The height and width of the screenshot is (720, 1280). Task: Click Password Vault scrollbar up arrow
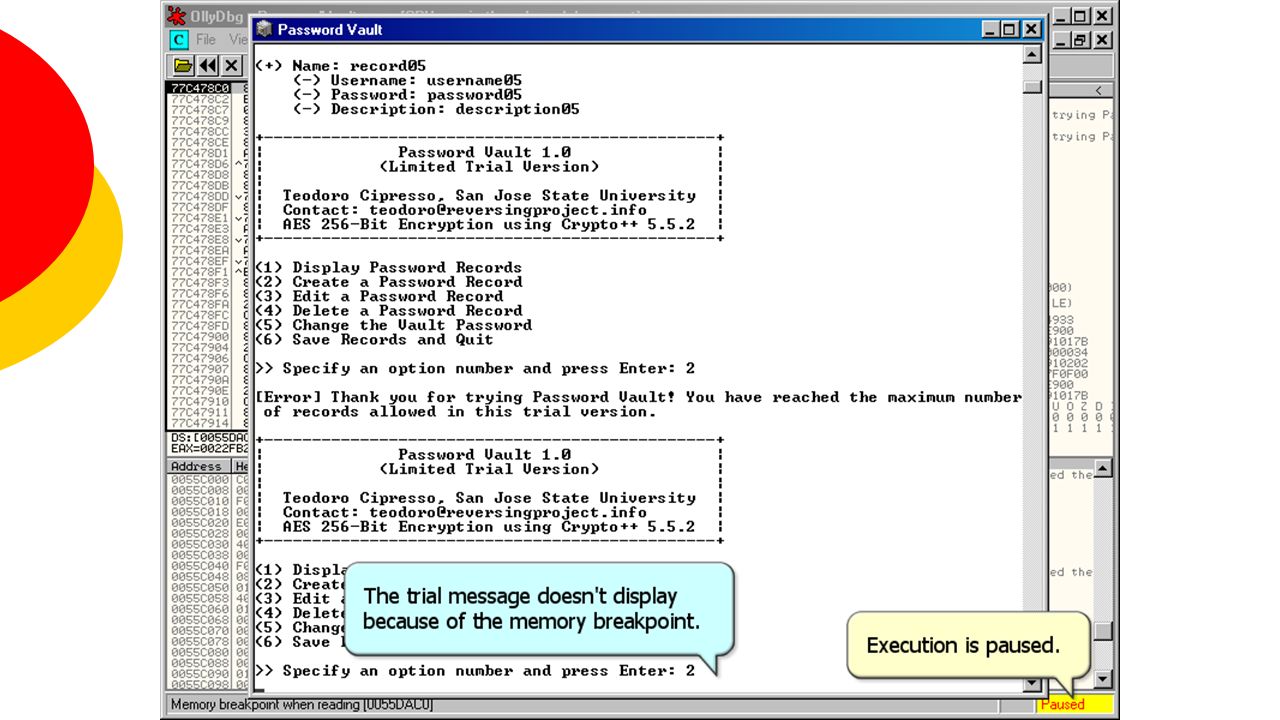[x=1033, y=54]
